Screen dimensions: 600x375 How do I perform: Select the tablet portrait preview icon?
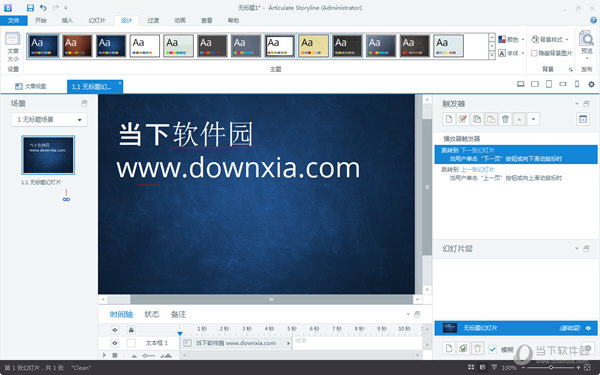[549, 84]
